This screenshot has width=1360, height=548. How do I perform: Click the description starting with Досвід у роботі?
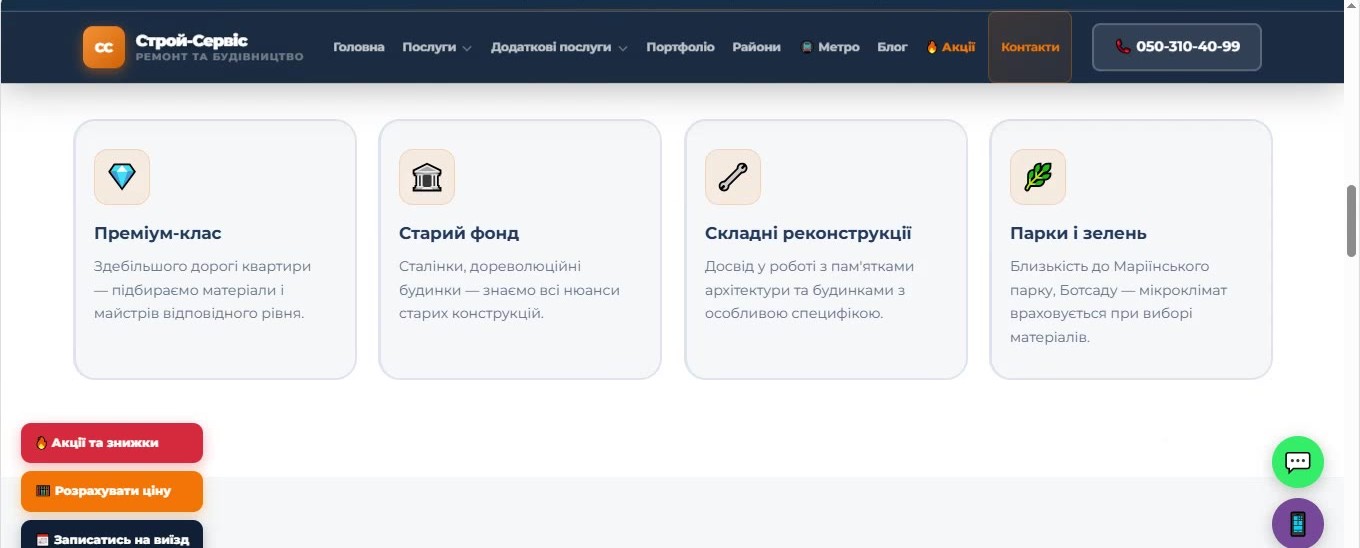click(809, 290)
